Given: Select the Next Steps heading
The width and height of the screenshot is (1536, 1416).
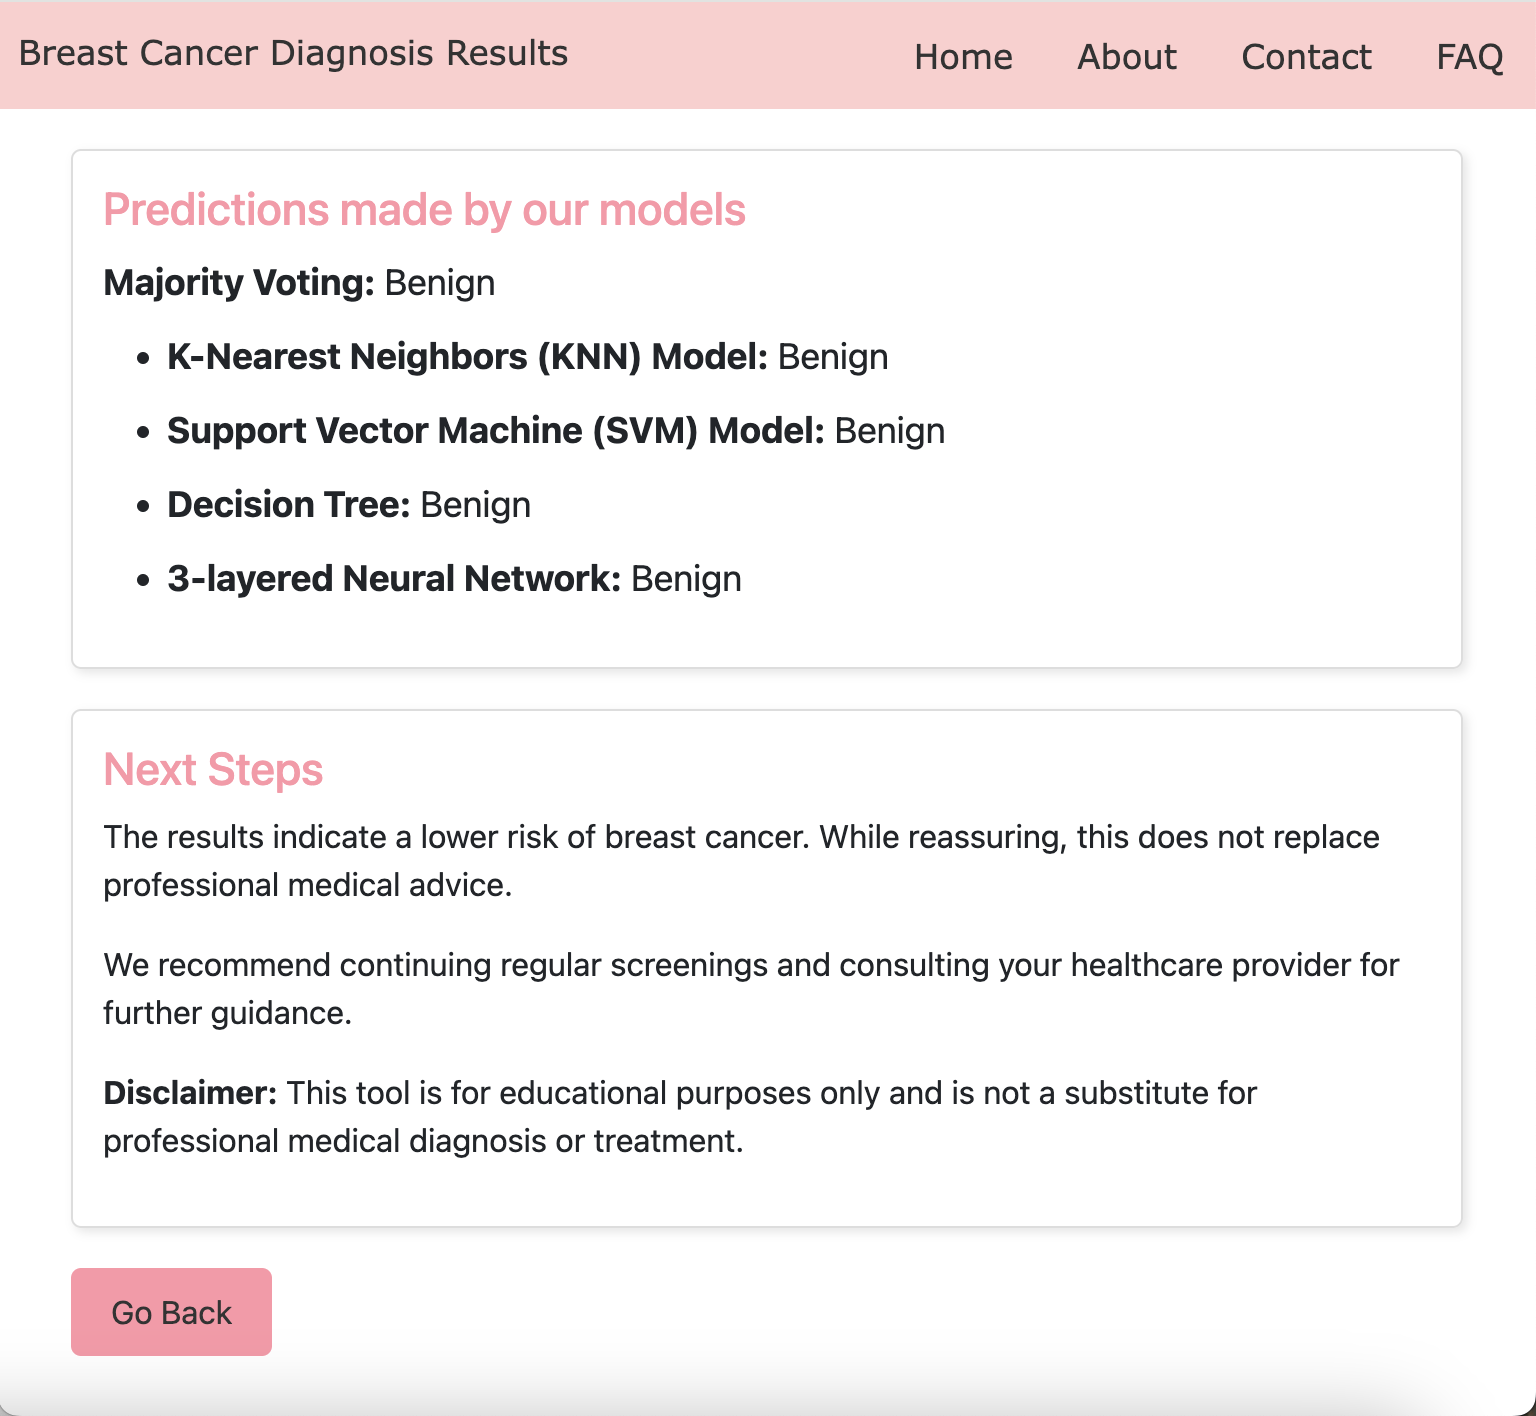Looking at the screenshot, I should pyautogui.click(x=213, y=770).
